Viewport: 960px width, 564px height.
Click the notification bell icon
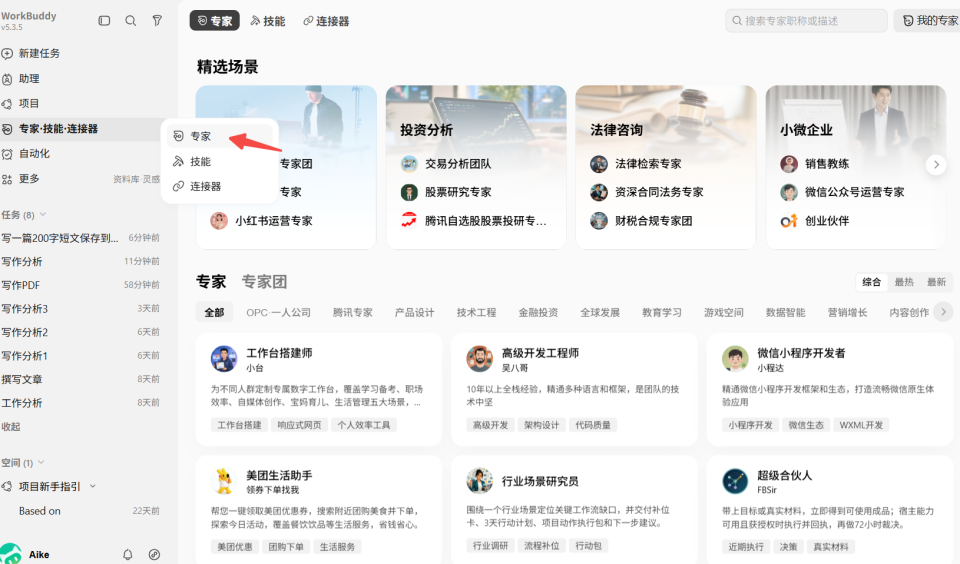point(127,554)
